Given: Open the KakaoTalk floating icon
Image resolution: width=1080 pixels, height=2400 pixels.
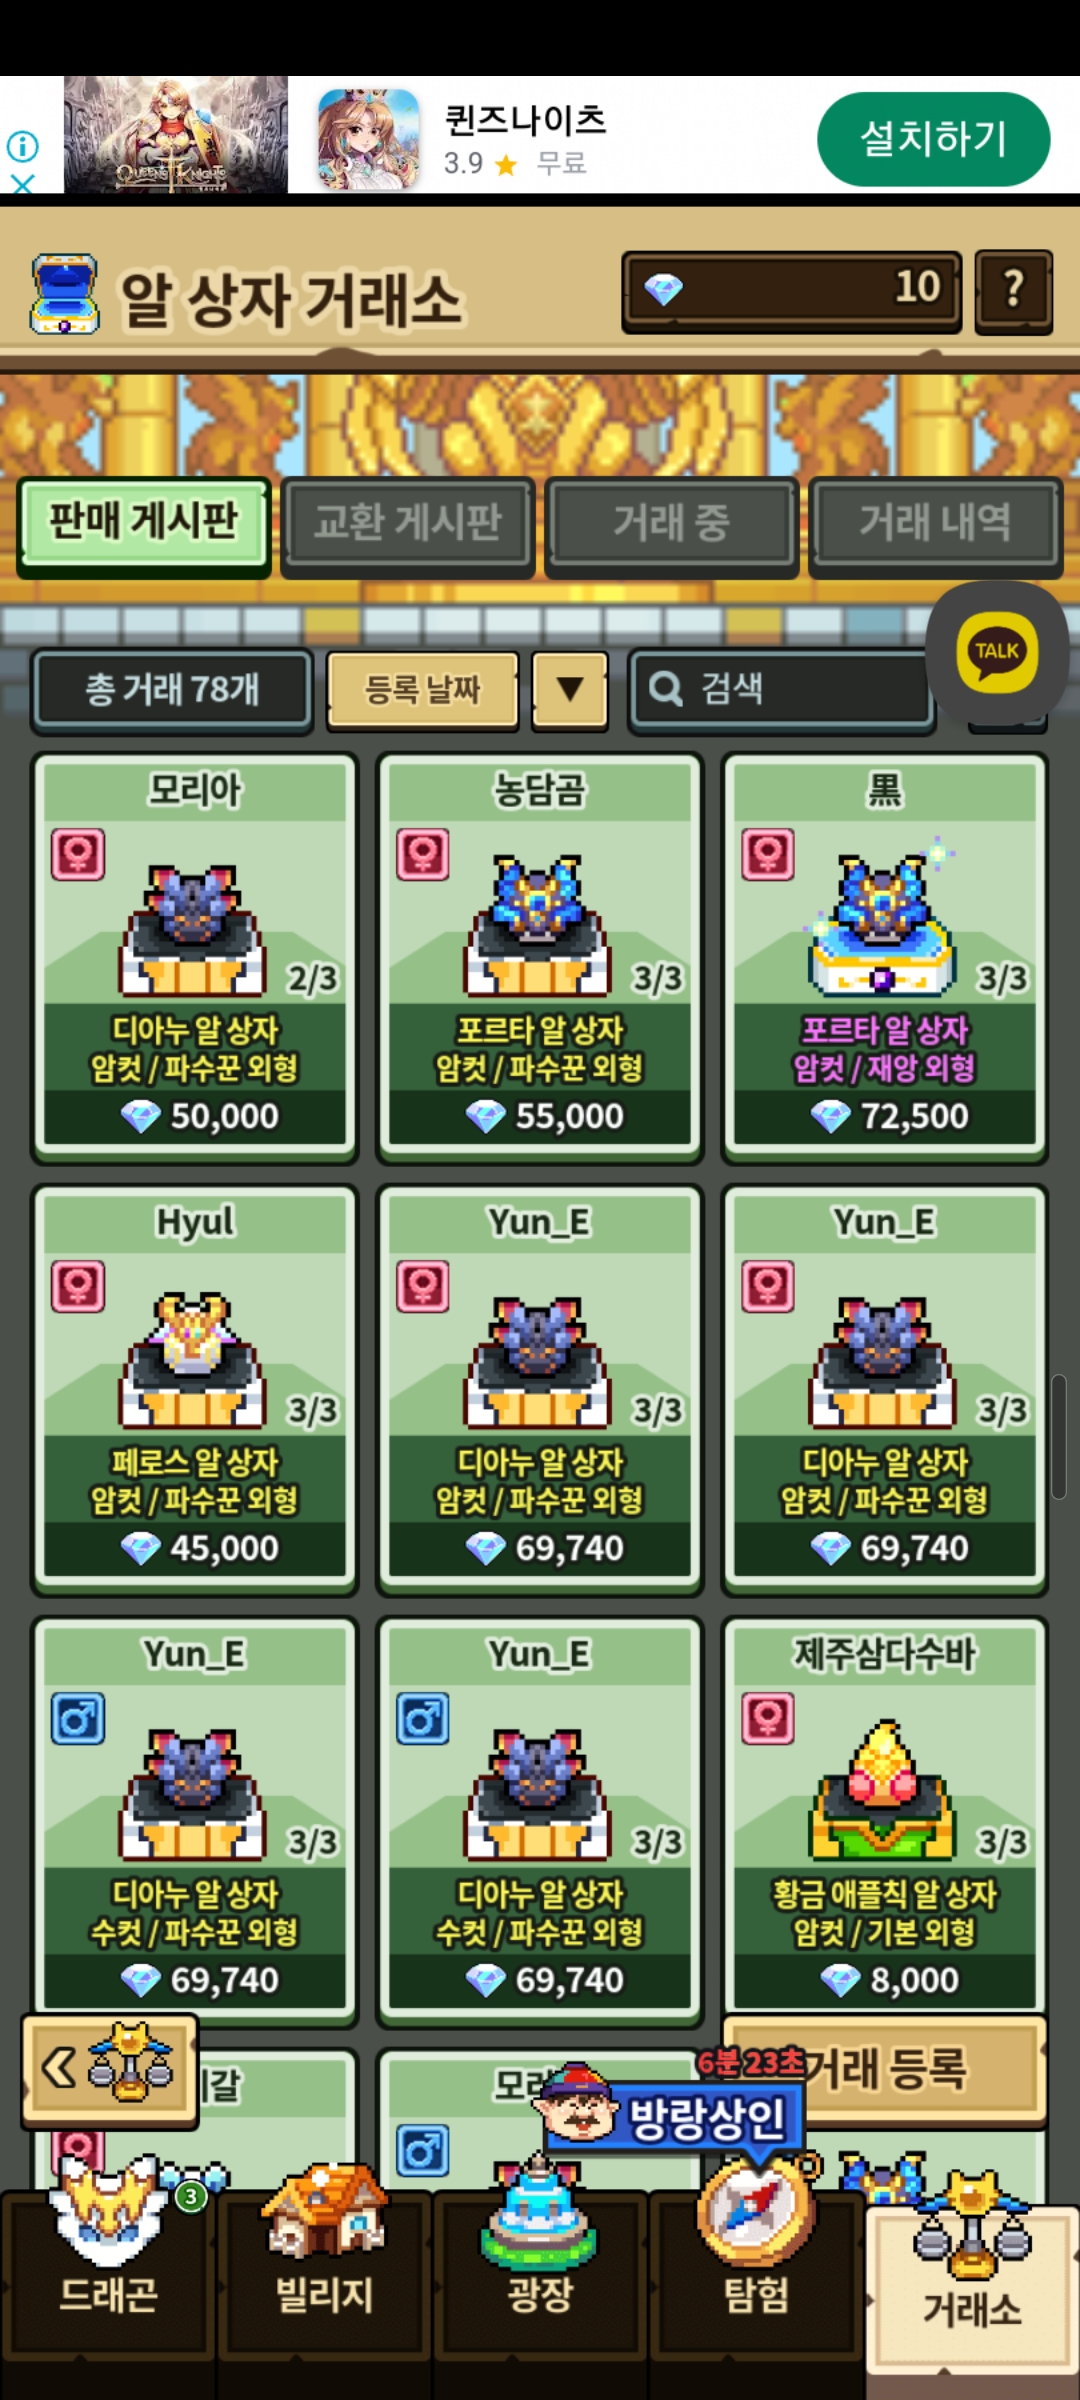Looking at the screenshot, I should [997, 652].
